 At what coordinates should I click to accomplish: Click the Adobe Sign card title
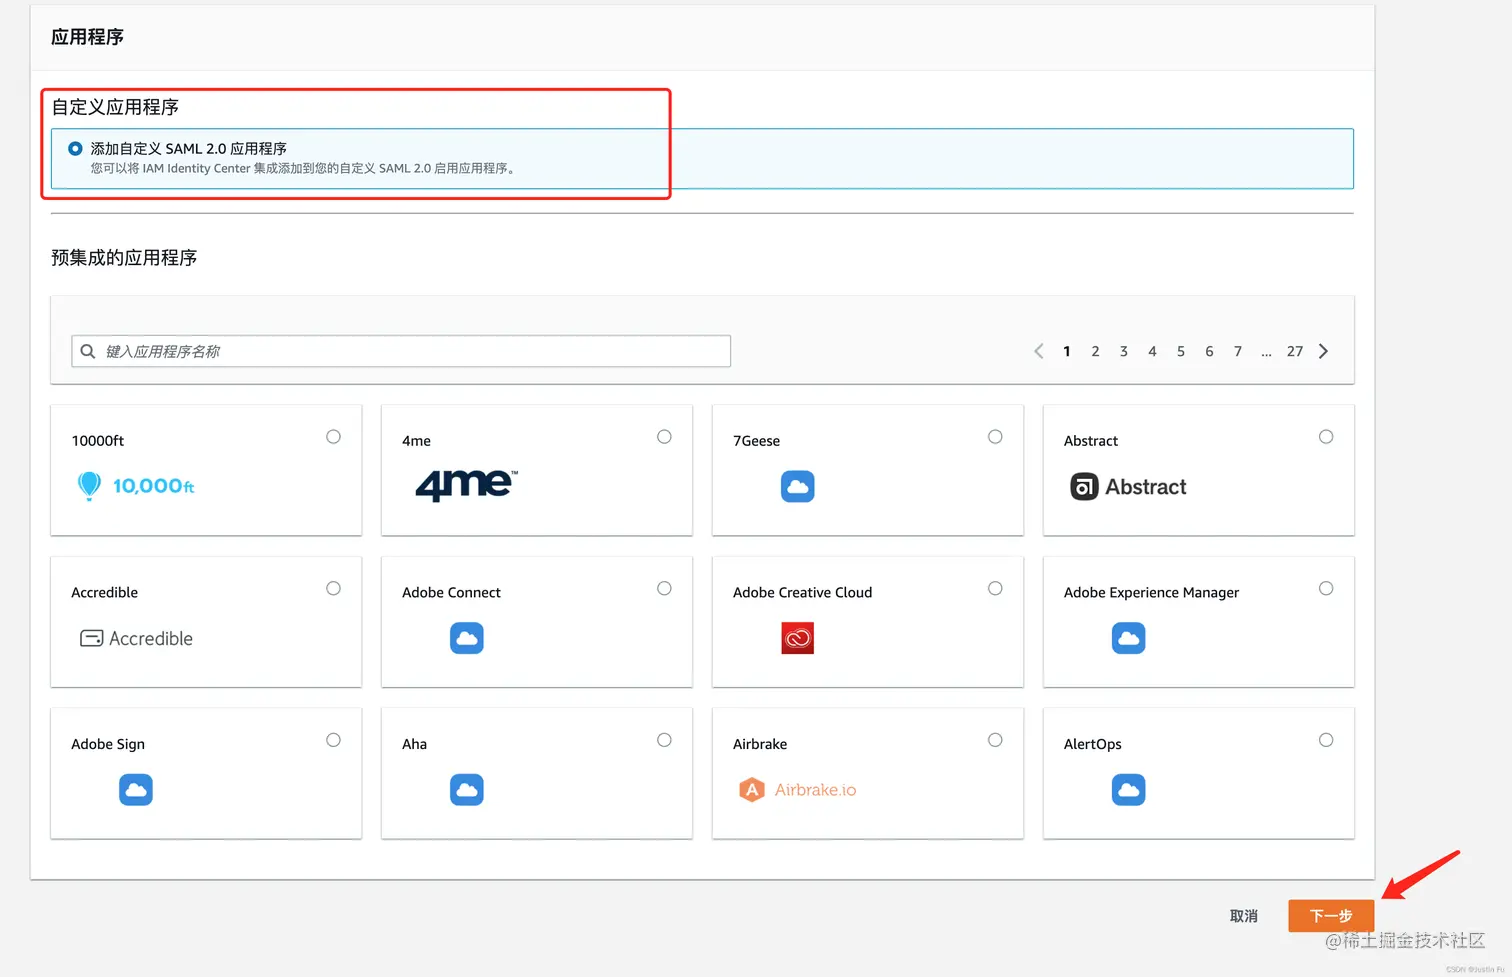108,744
